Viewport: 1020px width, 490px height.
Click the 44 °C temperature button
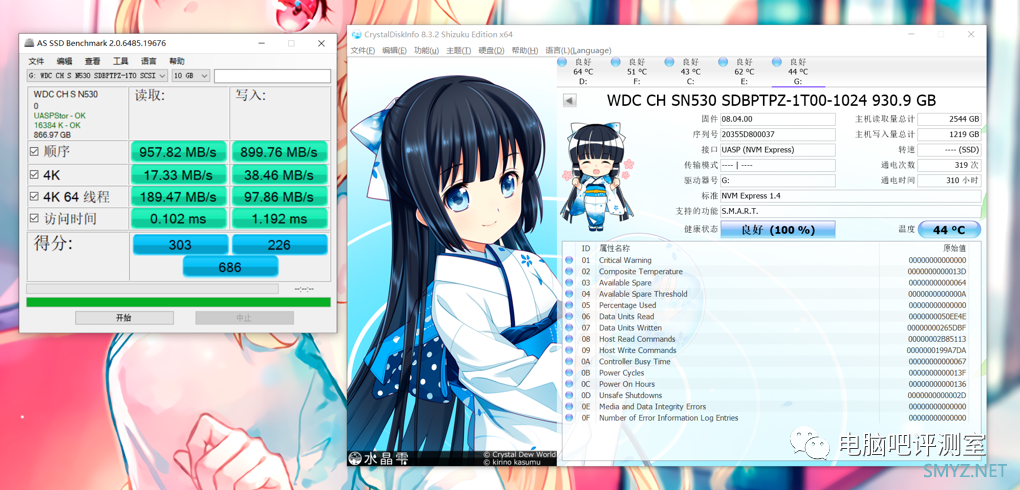949,230
